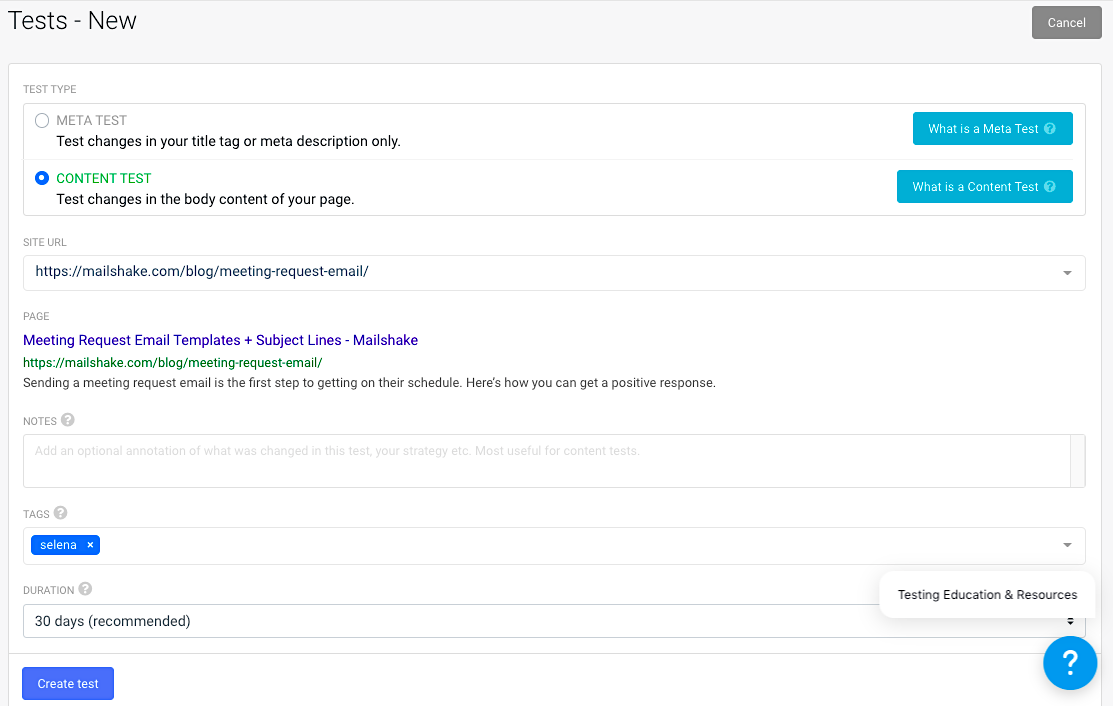This screenshot has height=706, width=1113.
Task: Click the selena tag chip
Action: click(x=58, y=545)
